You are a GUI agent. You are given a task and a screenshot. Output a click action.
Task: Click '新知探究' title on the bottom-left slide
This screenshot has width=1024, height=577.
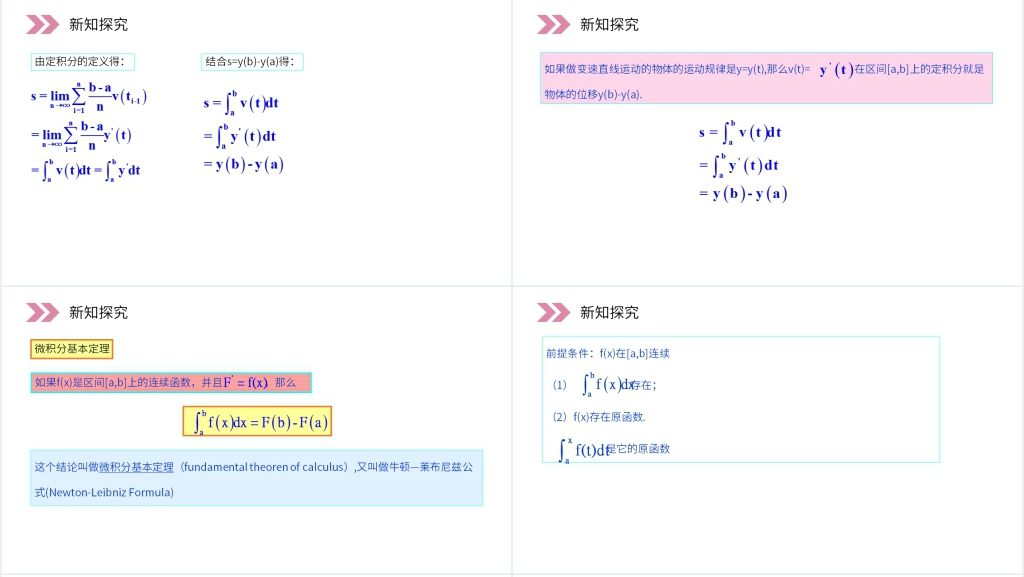[x=98, y=312]
